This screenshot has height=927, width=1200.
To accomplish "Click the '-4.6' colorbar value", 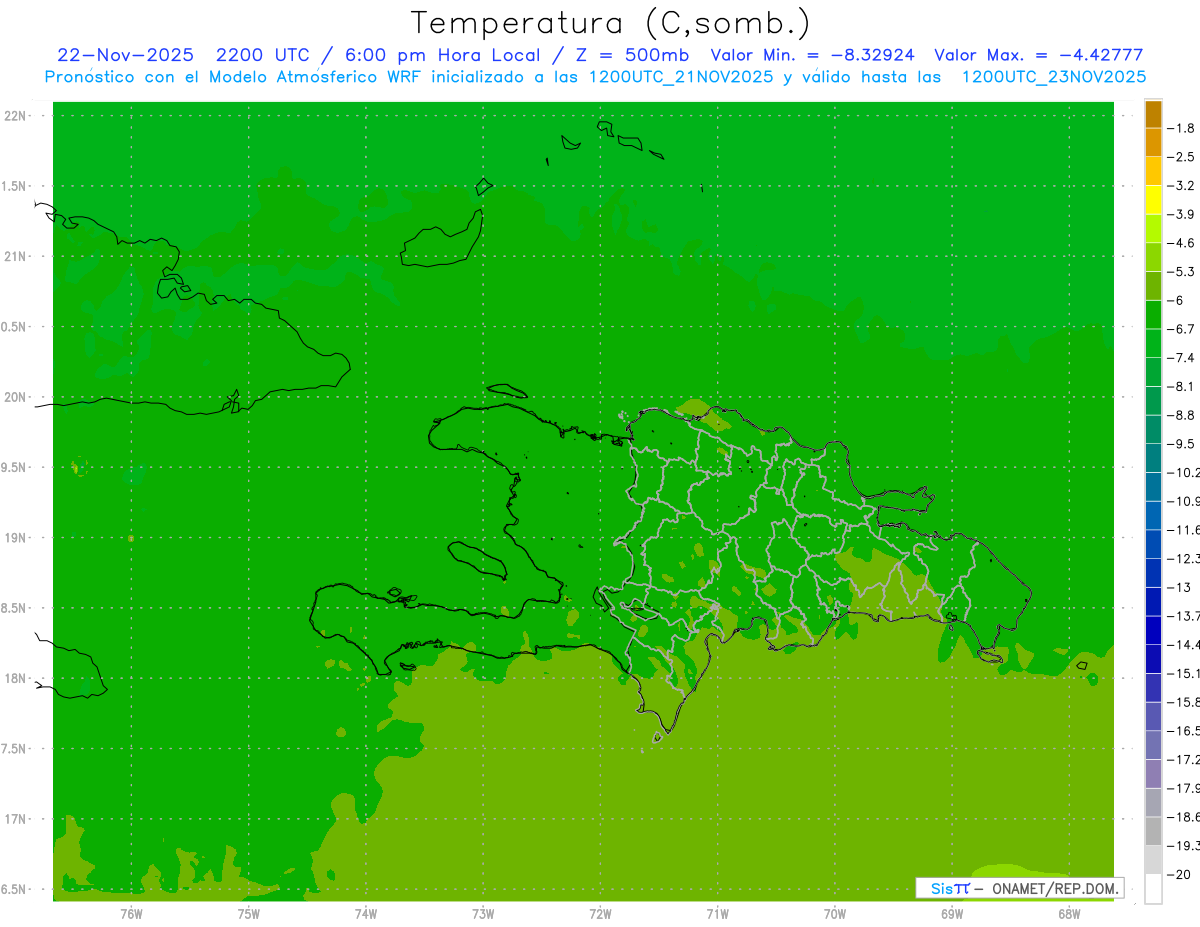I will point(1180,243).
